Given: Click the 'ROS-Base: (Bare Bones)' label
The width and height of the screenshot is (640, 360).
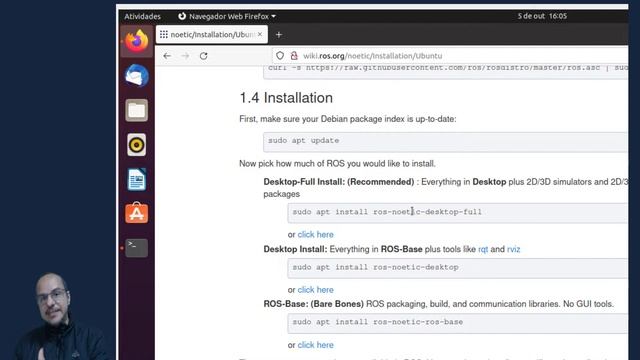Looking at the screenshot, I should (x=313, y=304).
